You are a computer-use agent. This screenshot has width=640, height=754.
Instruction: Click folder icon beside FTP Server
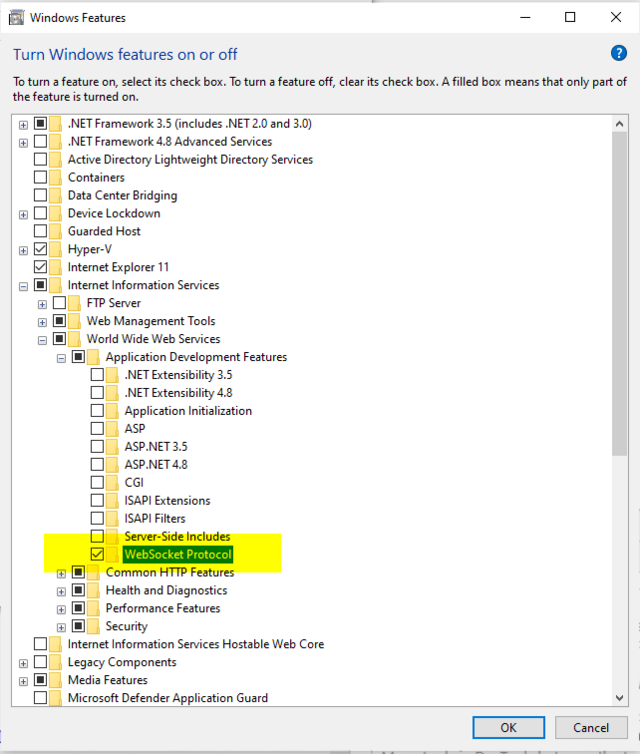(x=75, y=303)
